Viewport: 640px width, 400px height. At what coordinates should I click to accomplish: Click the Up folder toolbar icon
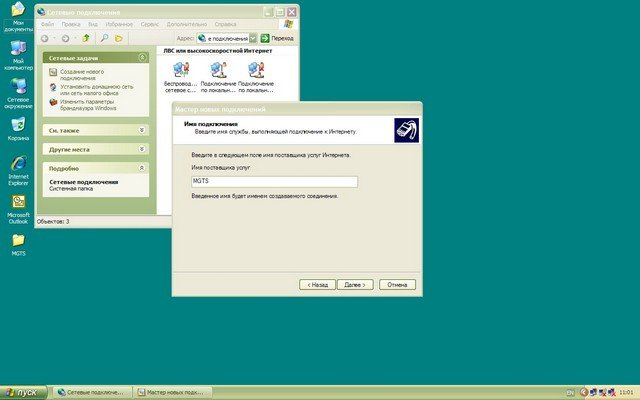(87, 38)
